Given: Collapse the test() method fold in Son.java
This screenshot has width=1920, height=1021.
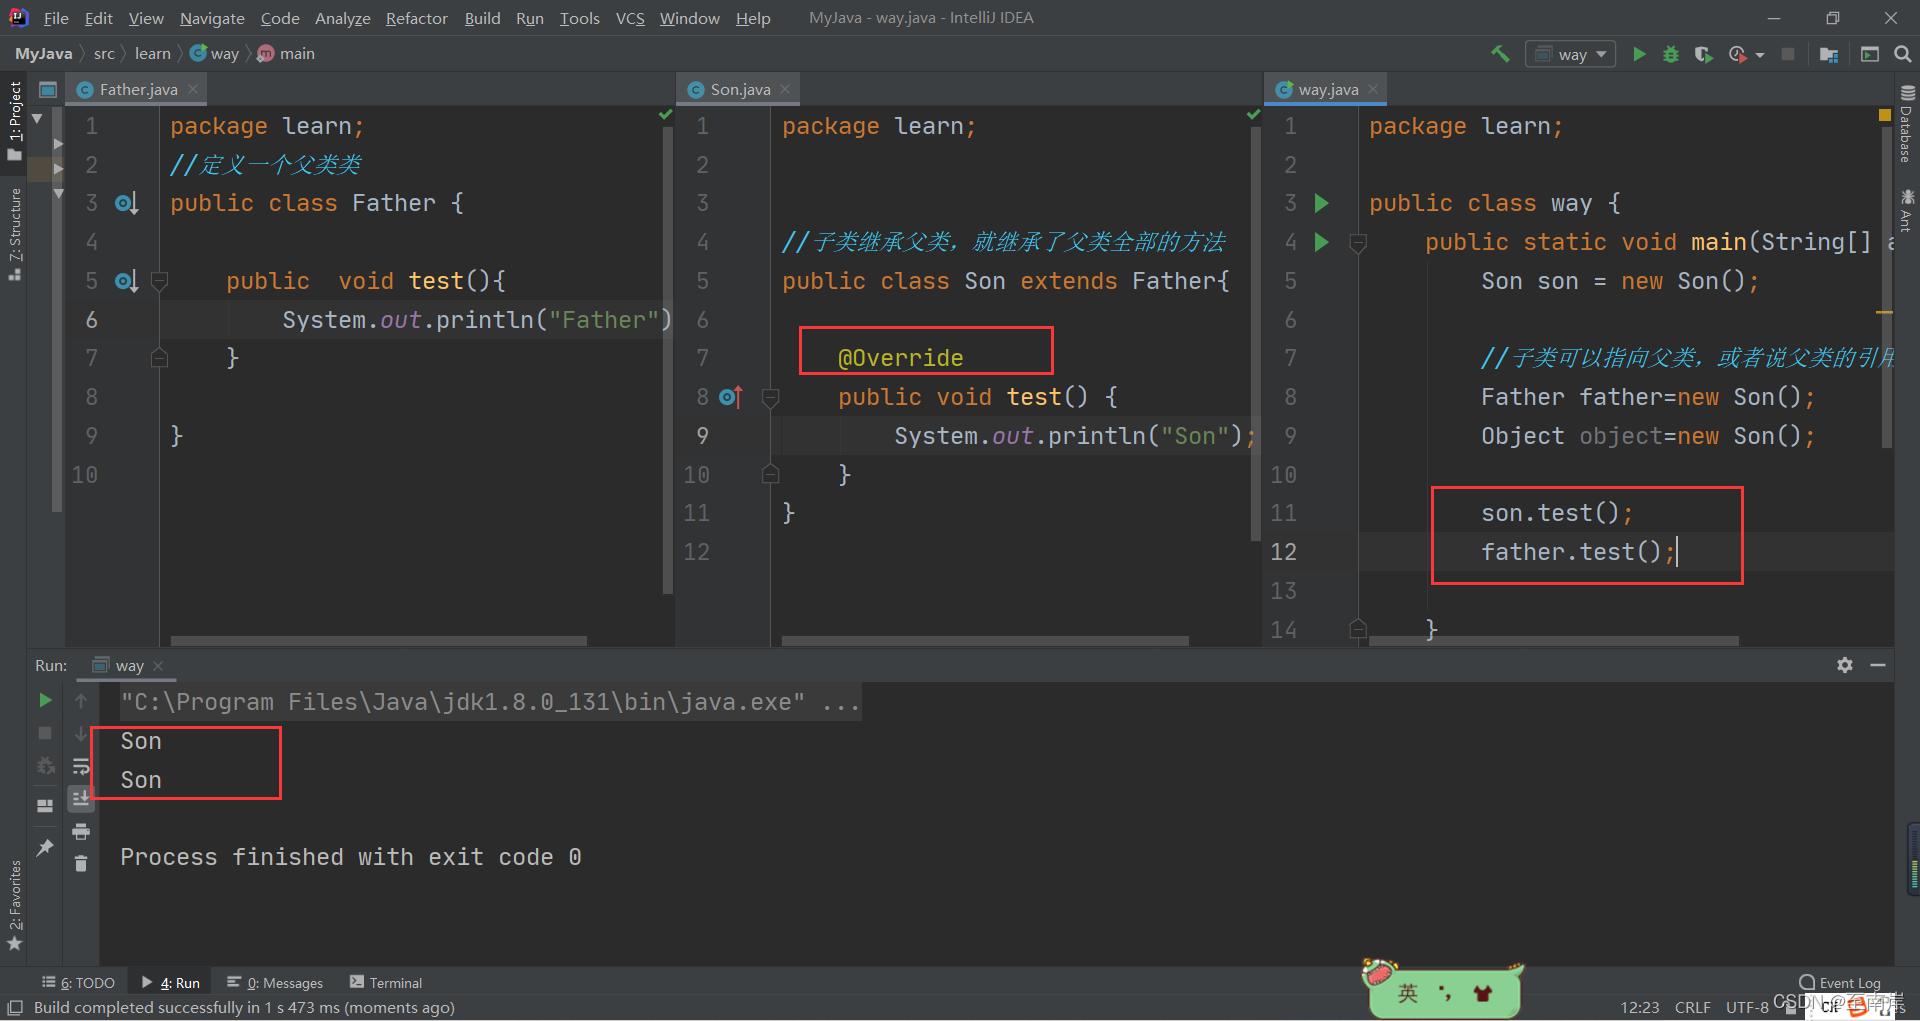Looking at the screenshot, I should [770, 397].
